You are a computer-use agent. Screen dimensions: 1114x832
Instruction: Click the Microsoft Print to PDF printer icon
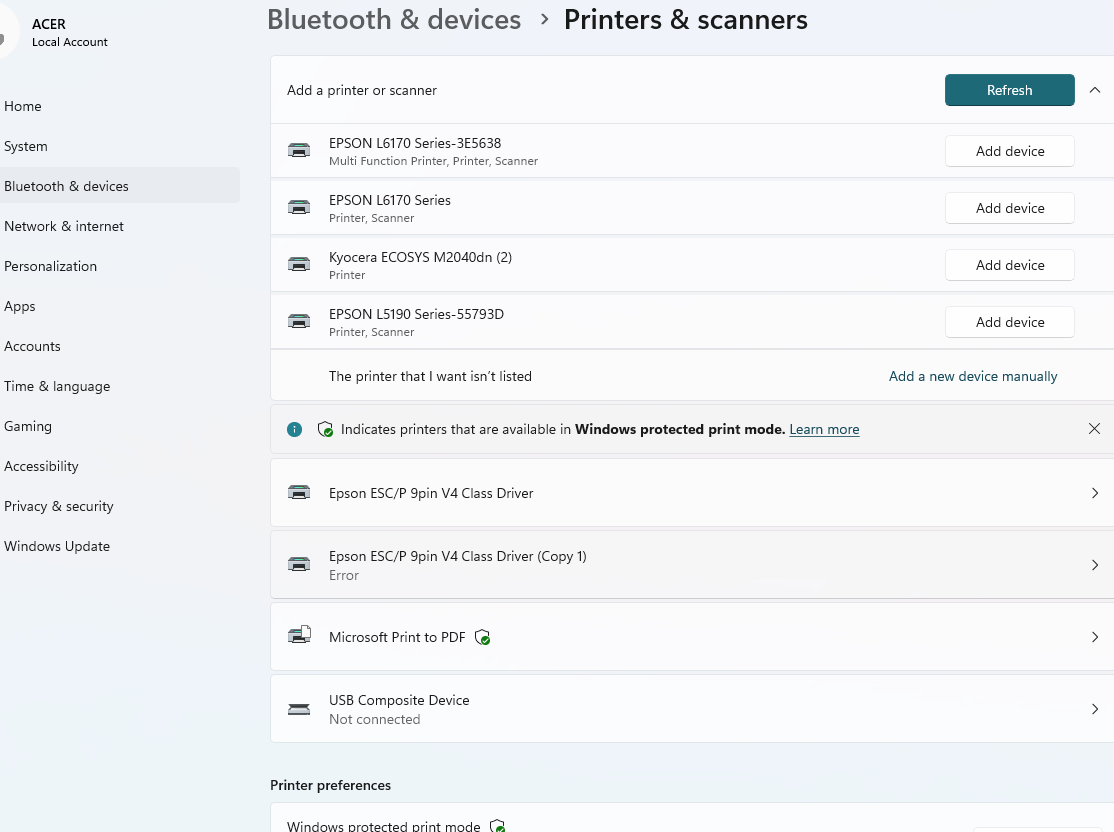[x=300, y=634]
